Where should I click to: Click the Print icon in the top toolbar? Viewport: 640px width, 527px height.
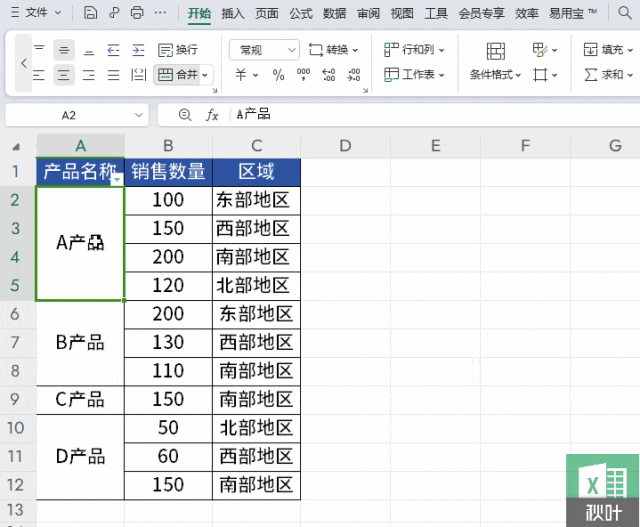(x=137, y=13)
